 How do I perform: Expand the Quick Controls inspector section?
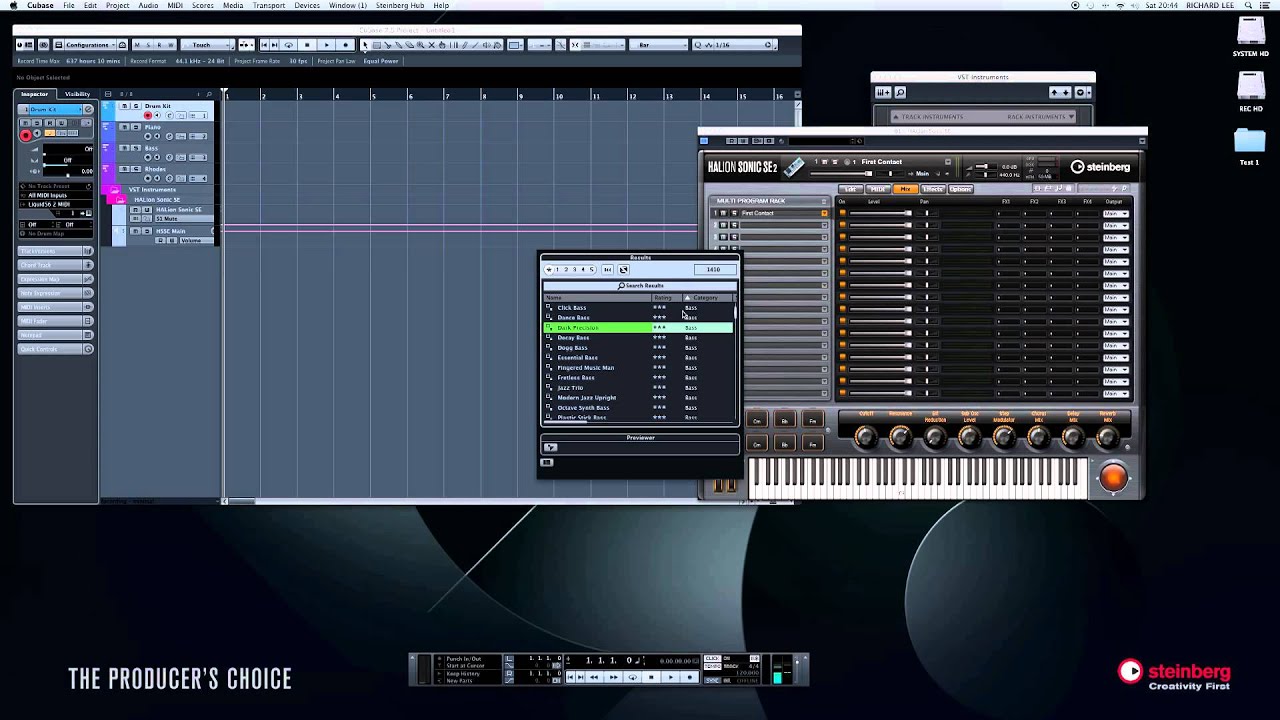[x=56, y=349]
